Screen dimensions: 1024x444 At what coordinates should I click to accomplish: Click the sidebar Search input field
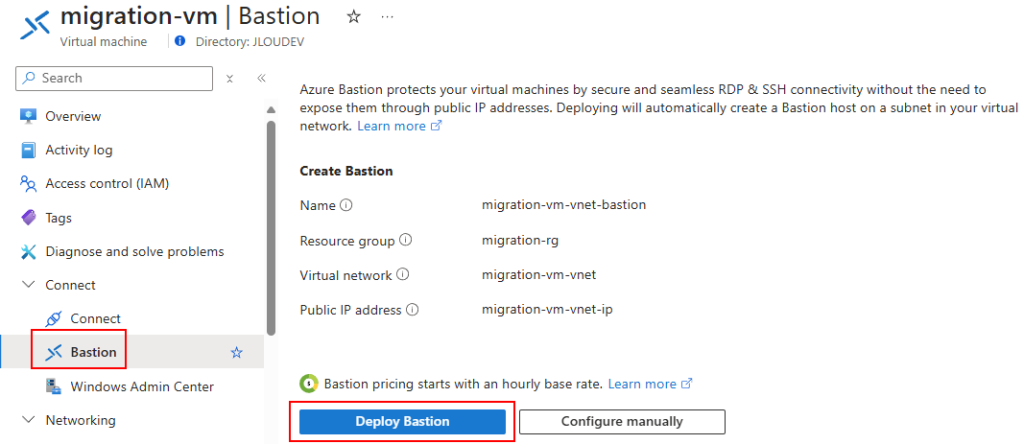(120, 78)
